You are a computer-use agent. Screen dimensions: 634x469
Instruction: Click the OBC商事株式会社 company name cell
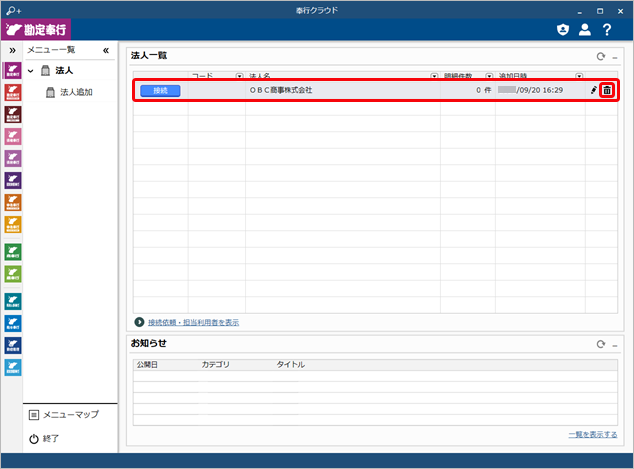(342, 90)
